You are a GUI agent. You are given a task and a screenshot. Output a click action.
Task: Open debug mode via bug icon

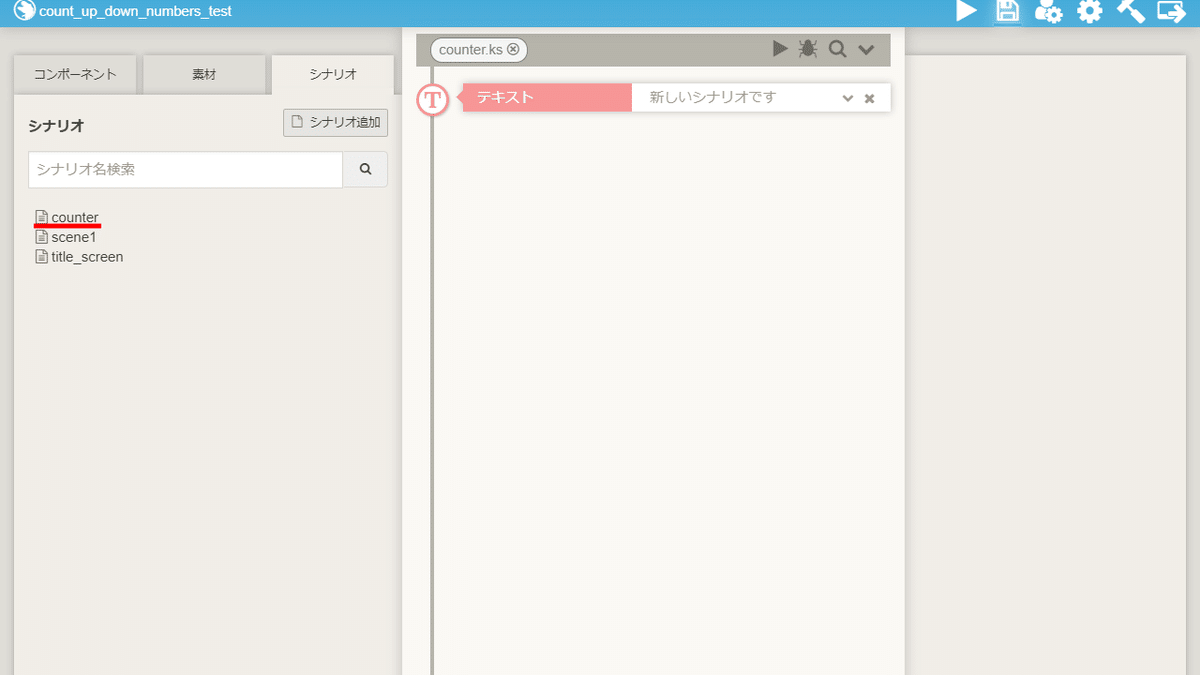click(808, 49)
